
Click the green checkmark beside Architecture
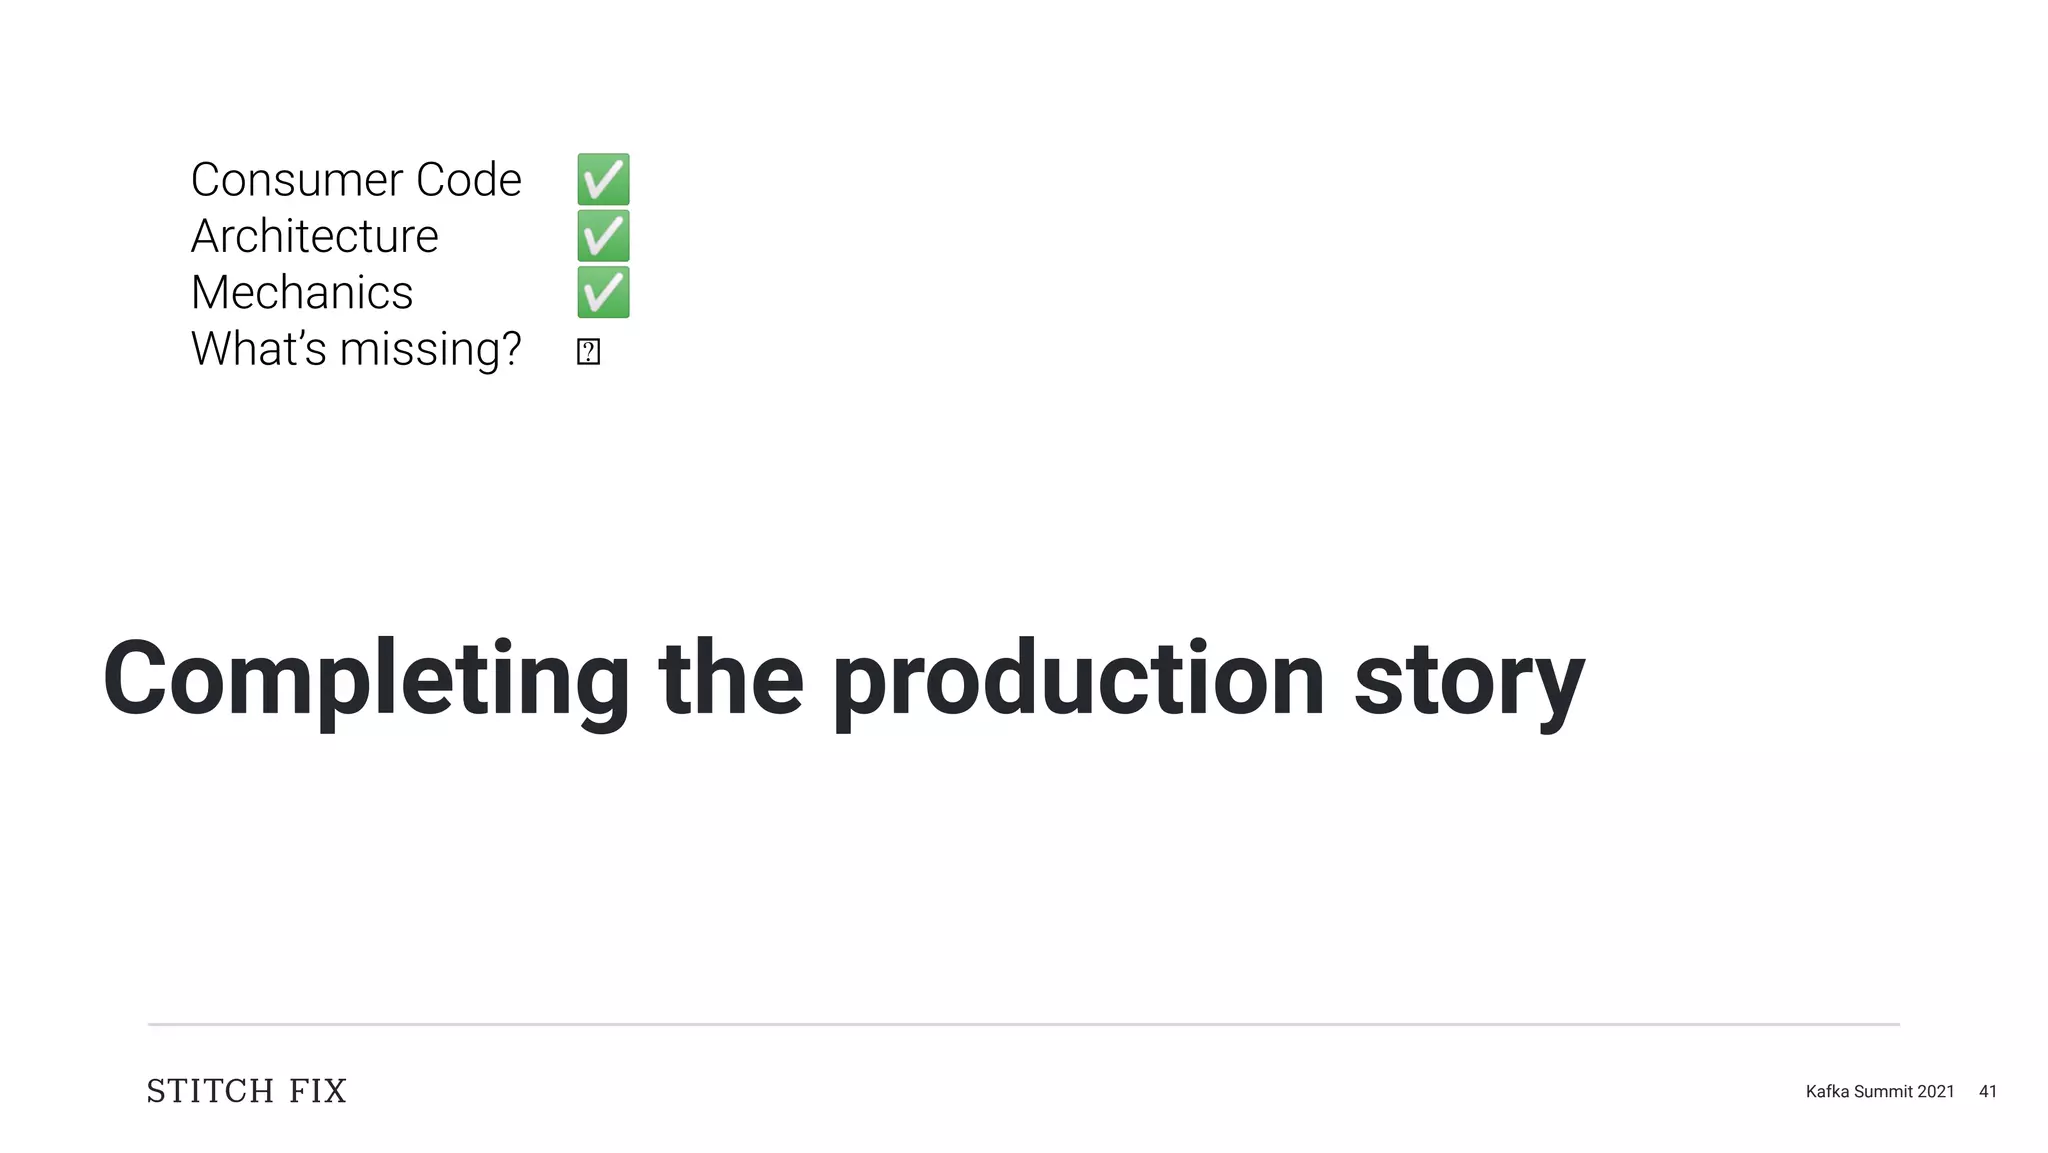[x=603, y=236]
